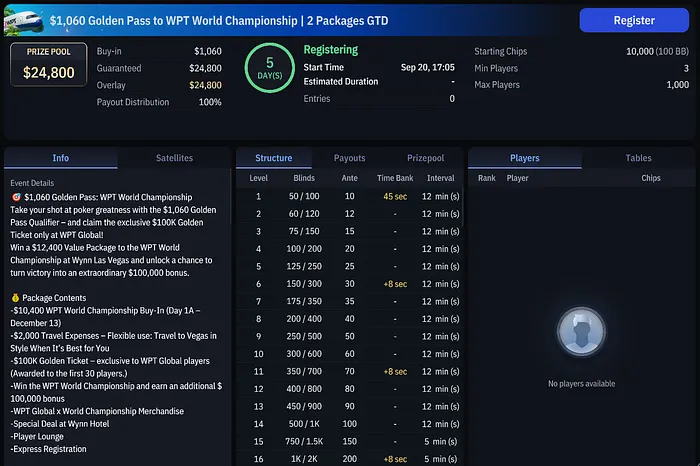The image size is (700, 466).
Task: Select the Structure tab
Action: click(274, 158)
